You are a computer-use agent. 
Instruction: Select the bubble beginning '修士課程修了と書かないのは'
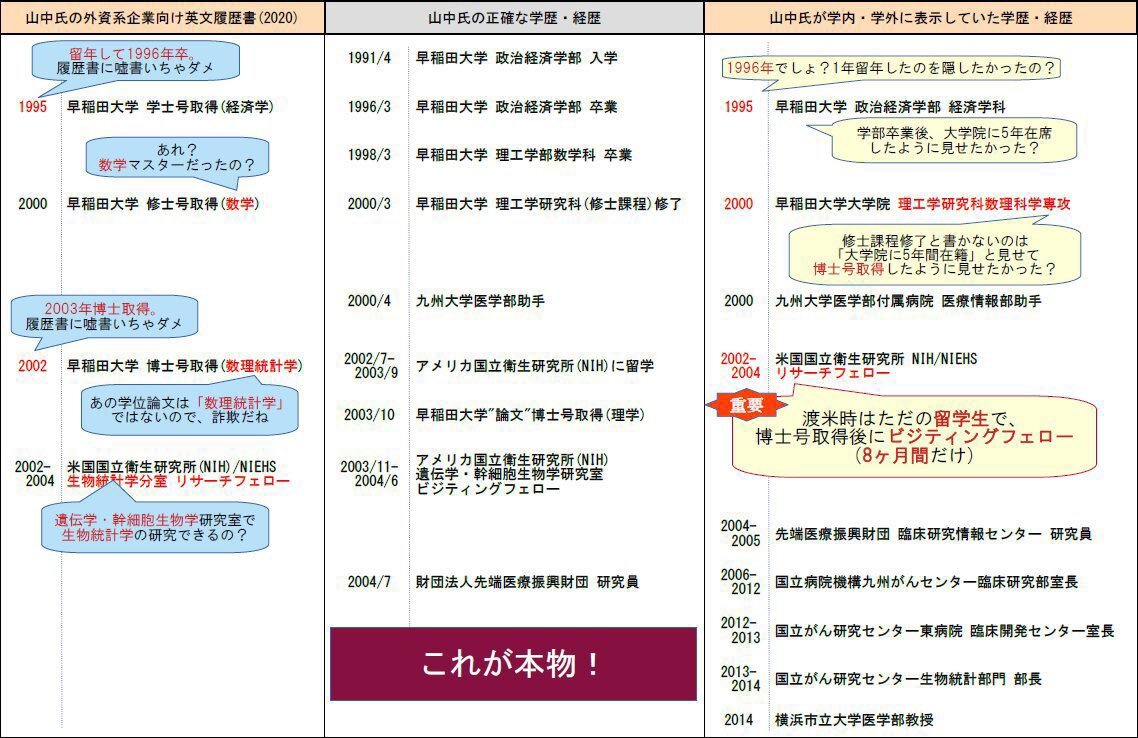pyautogui.click(x=935, y=255)
